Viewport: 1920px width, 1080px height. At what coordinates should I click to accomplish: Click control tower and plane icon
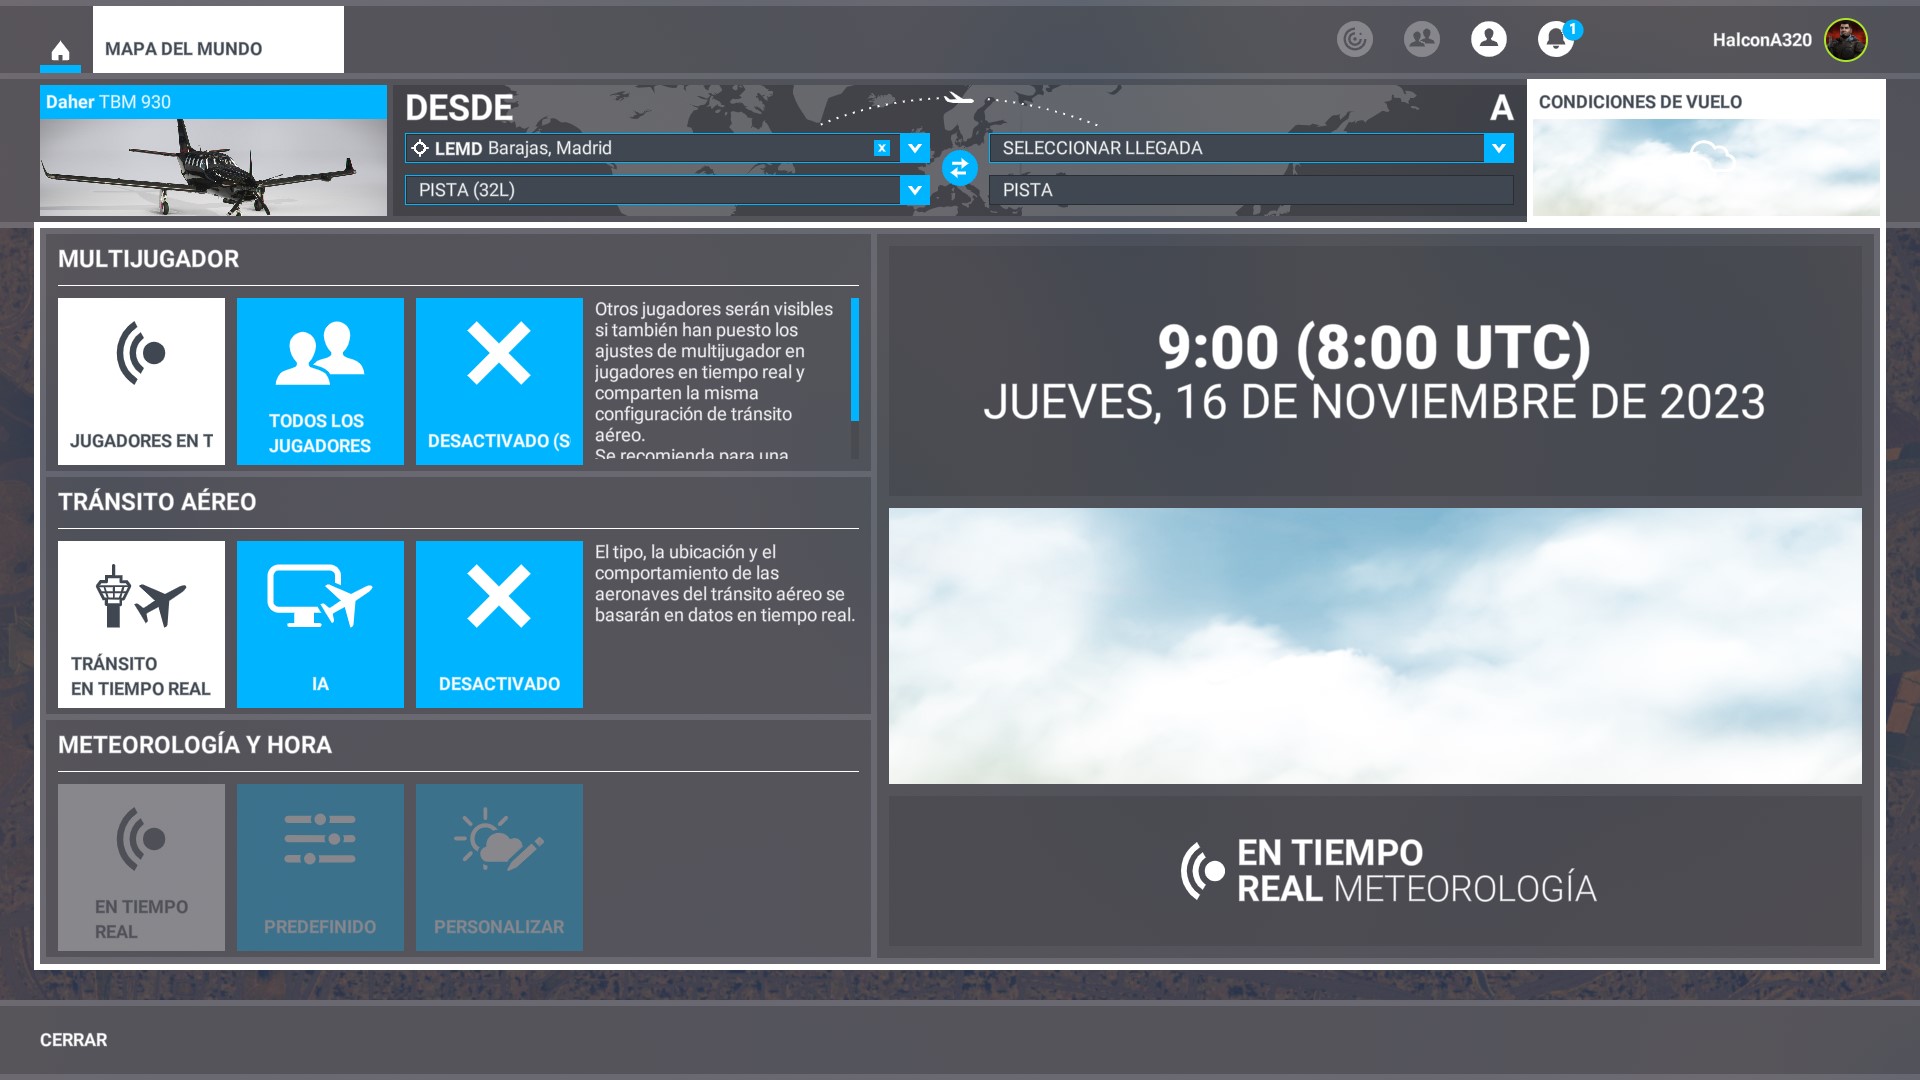(x=141, y=597)
